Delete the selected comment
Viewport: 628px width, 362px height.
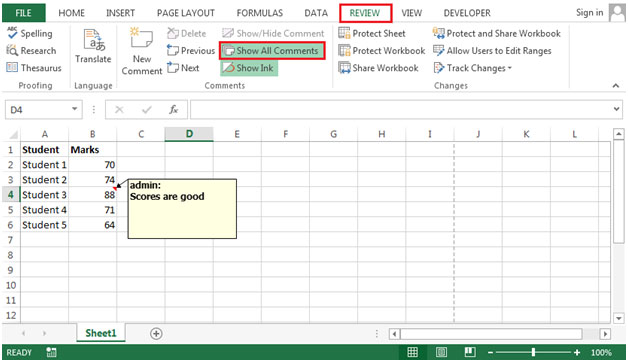point(187,33)
